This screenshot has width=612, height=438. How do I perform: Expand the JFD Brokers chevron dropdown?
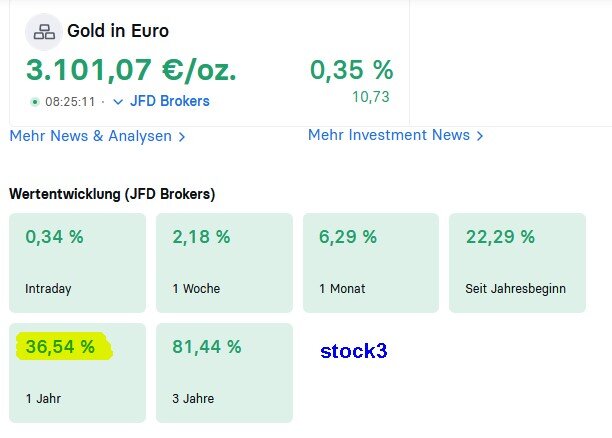point(118,101)
